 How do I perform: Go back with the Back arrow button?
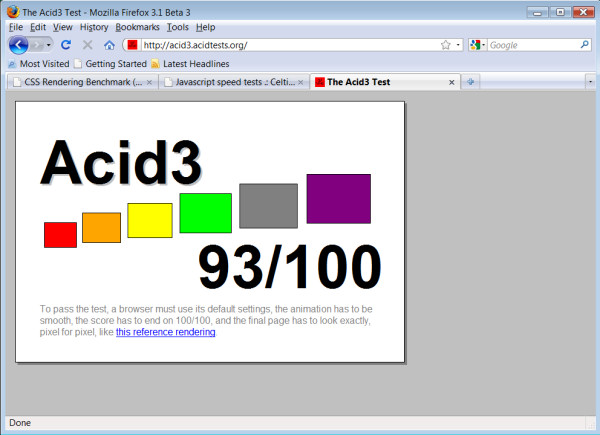[x=18, y=45]
